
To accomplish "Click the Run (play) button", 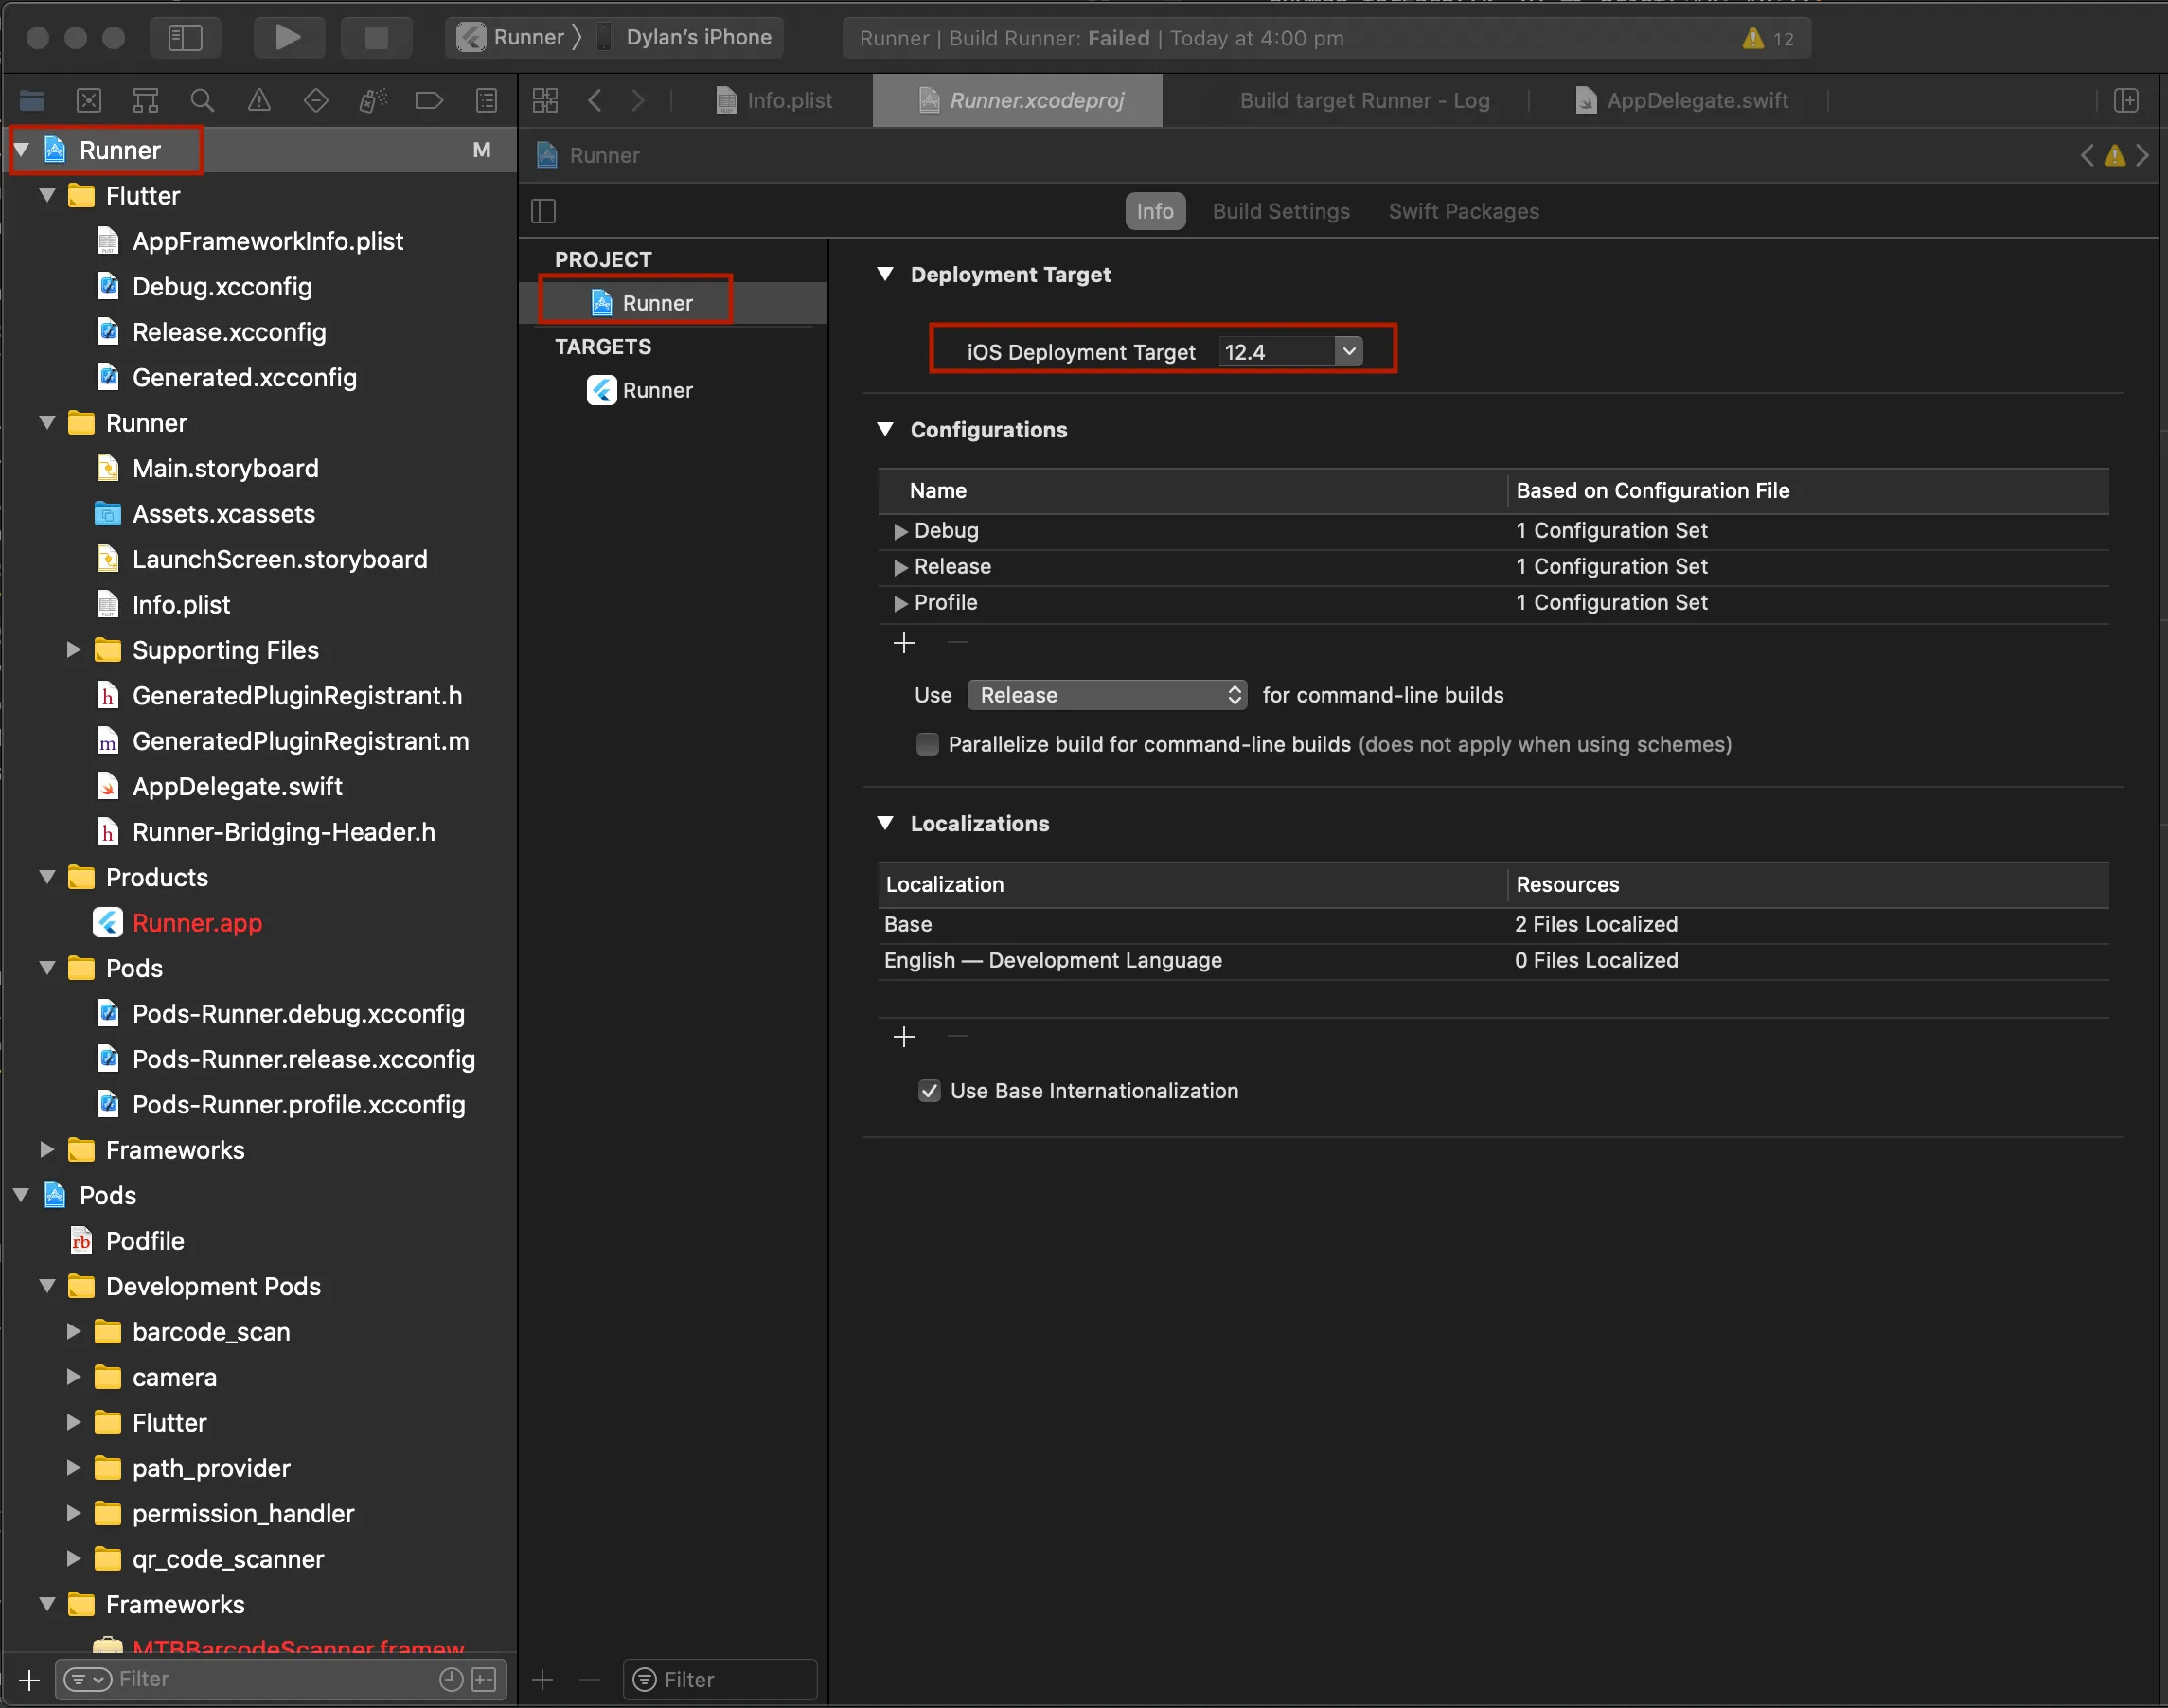I will coord(288,38).
